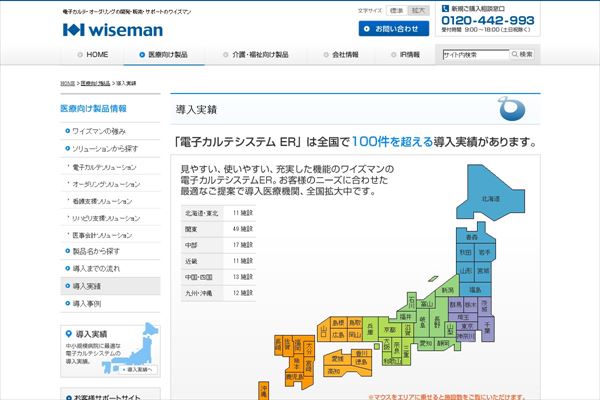Click 埼玉 prefecture on the map
The width and height of the screenshot is (600, 400).
pyautogui.click(x=463, y=317)
